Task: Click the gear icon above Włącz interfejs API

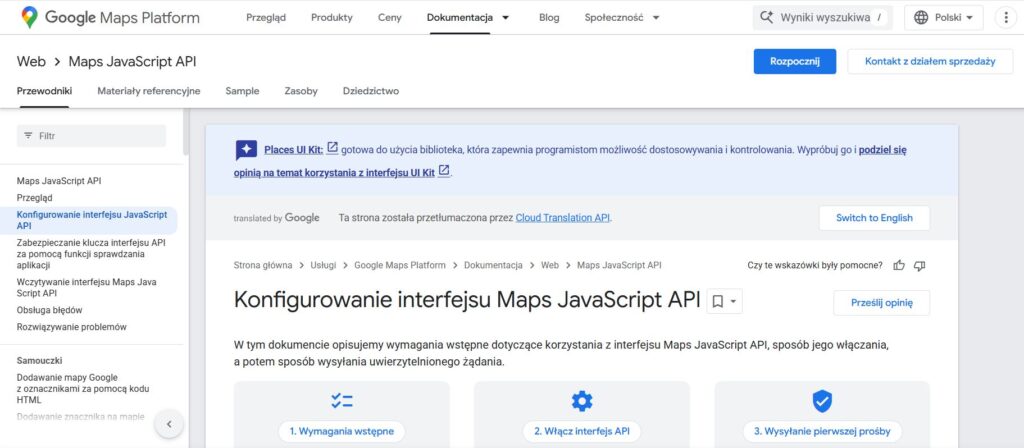Action: (x=581, y=400)
